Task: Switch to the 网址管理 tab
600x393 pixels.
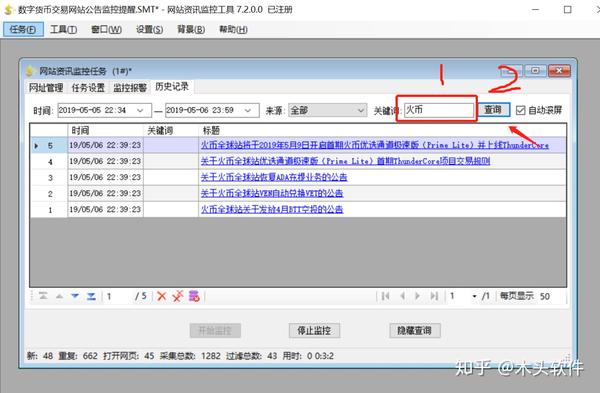Action: tap(46, 88)
